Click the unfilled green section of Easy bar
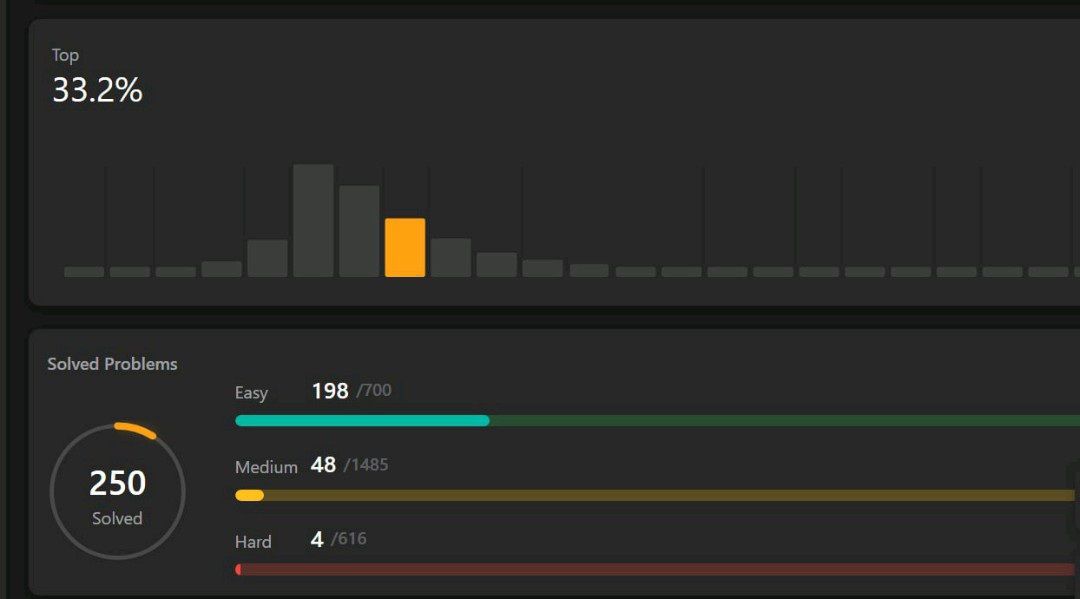 pyautogui.click(x=780, y=421)
